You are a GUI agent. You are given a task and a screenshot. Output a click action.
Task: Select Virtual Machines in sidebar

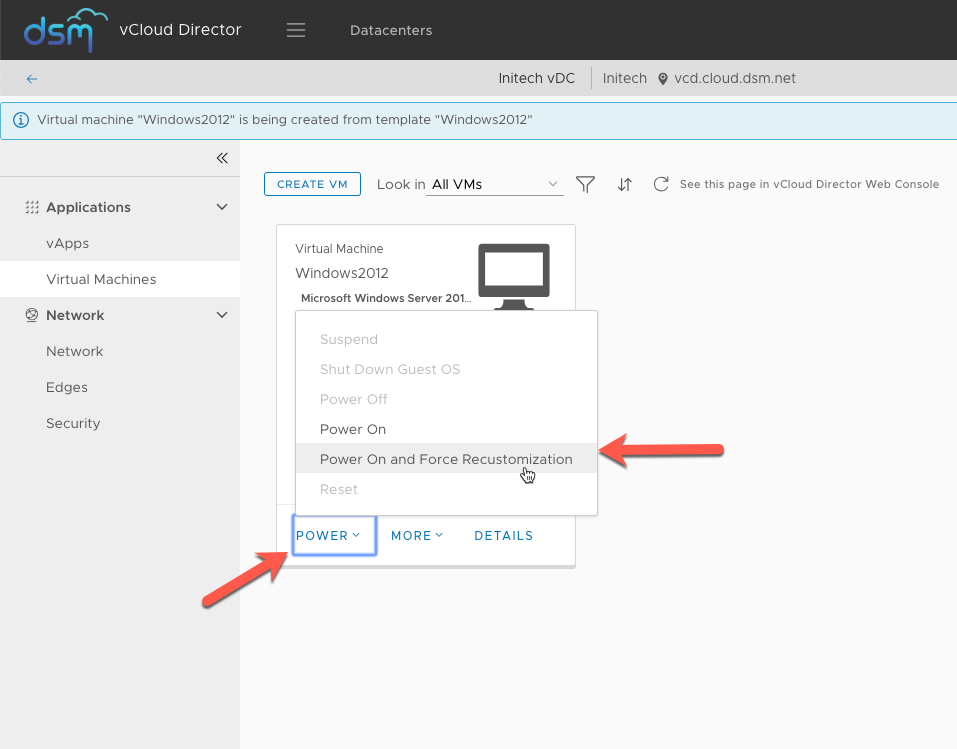[120, 279]
